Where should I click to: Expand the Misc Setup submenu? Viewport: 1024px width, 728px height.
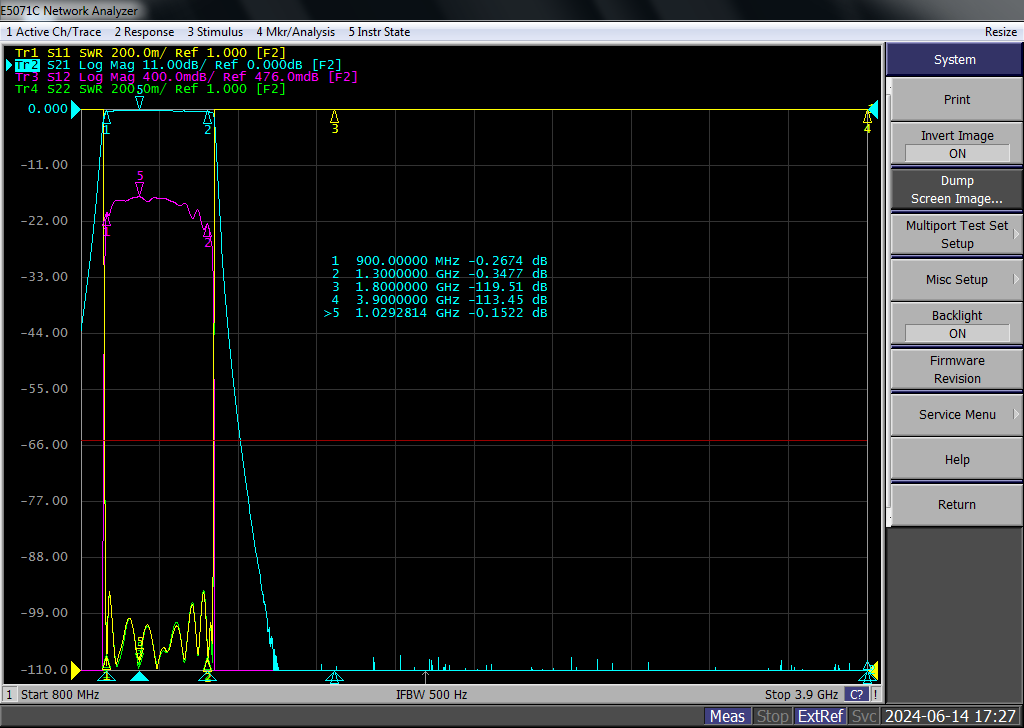[x=957, y=279]
